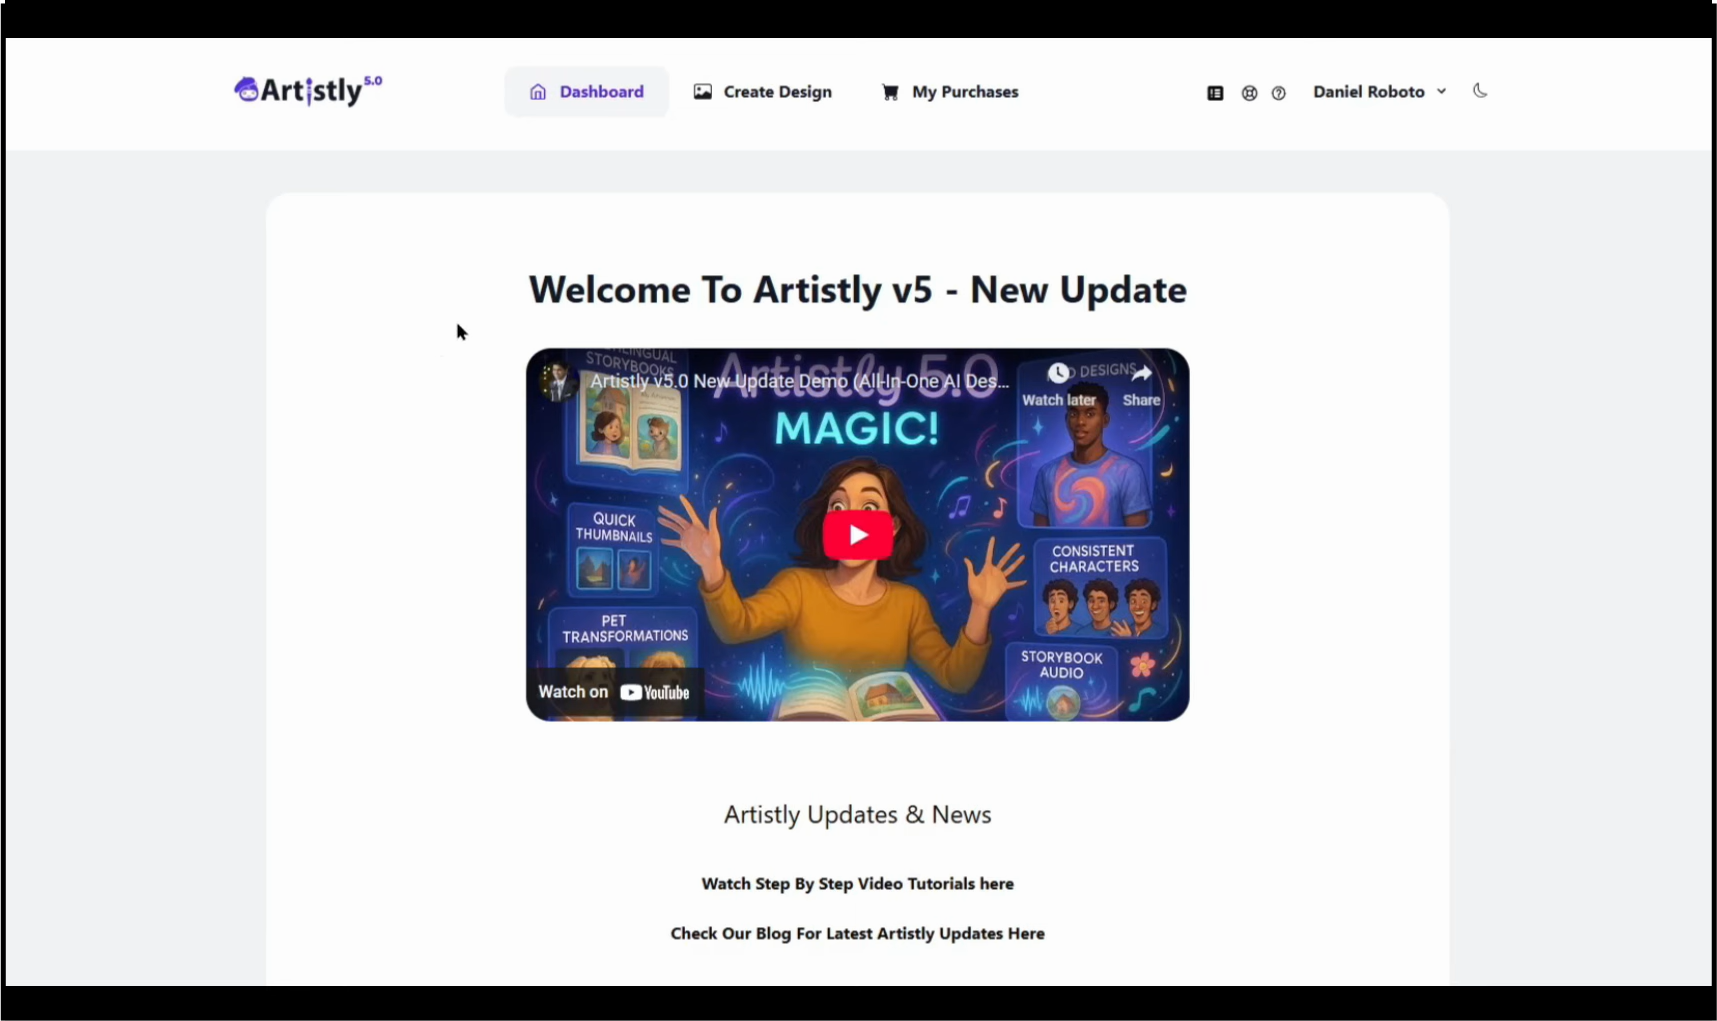1717x1021 pixels.
Task: Click the question mark help icon
Action: click(1278, 93)
